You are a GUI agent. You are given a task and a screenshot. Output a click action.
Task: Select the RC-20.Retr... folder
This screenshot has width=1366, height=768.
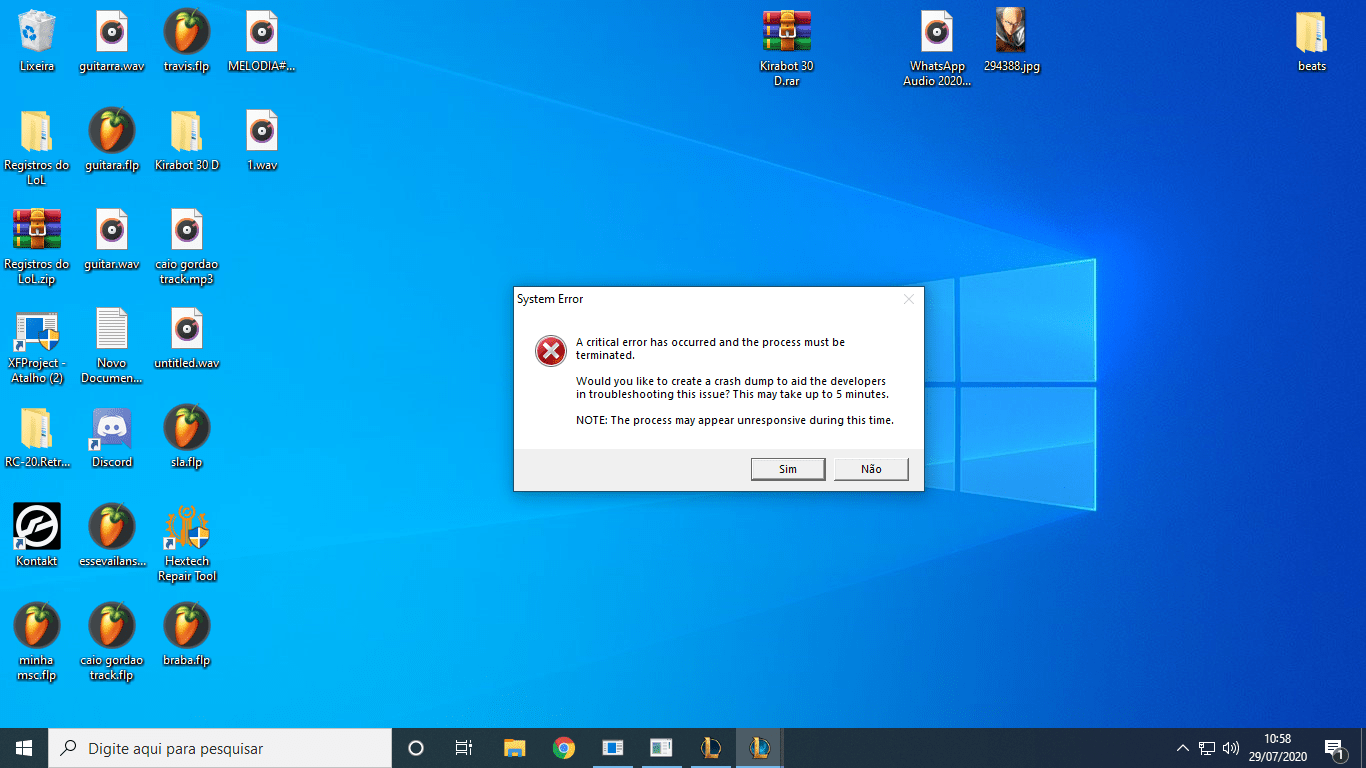37,437
